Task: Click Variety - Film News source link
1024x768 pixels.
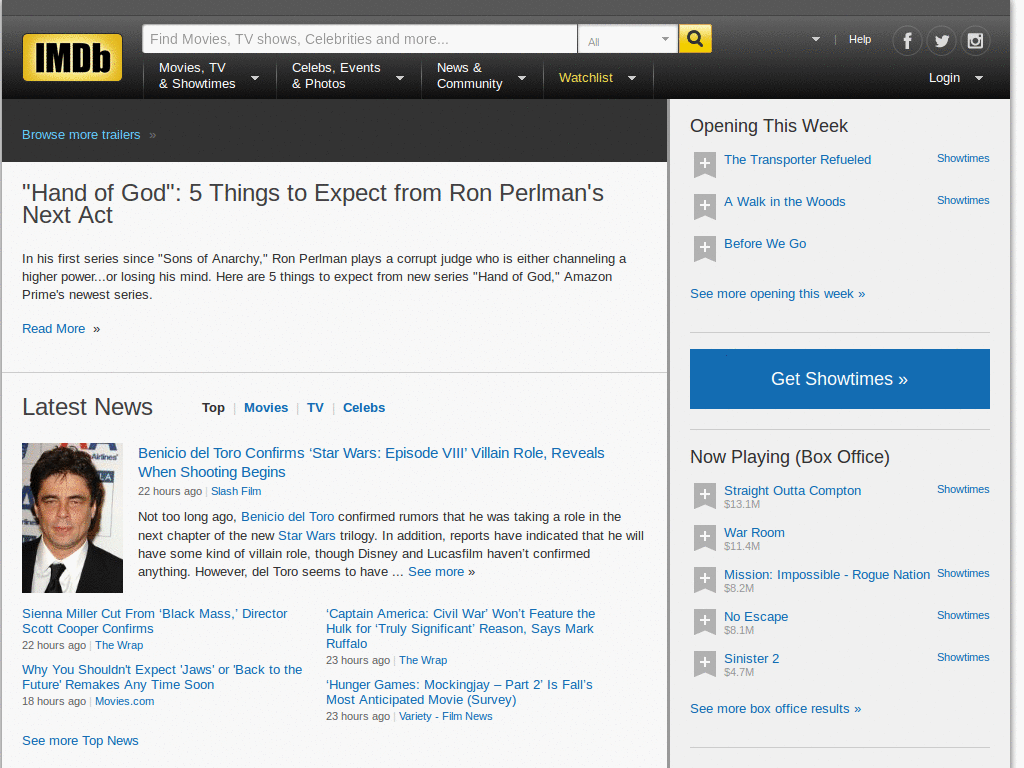Action: click(445, 716)
